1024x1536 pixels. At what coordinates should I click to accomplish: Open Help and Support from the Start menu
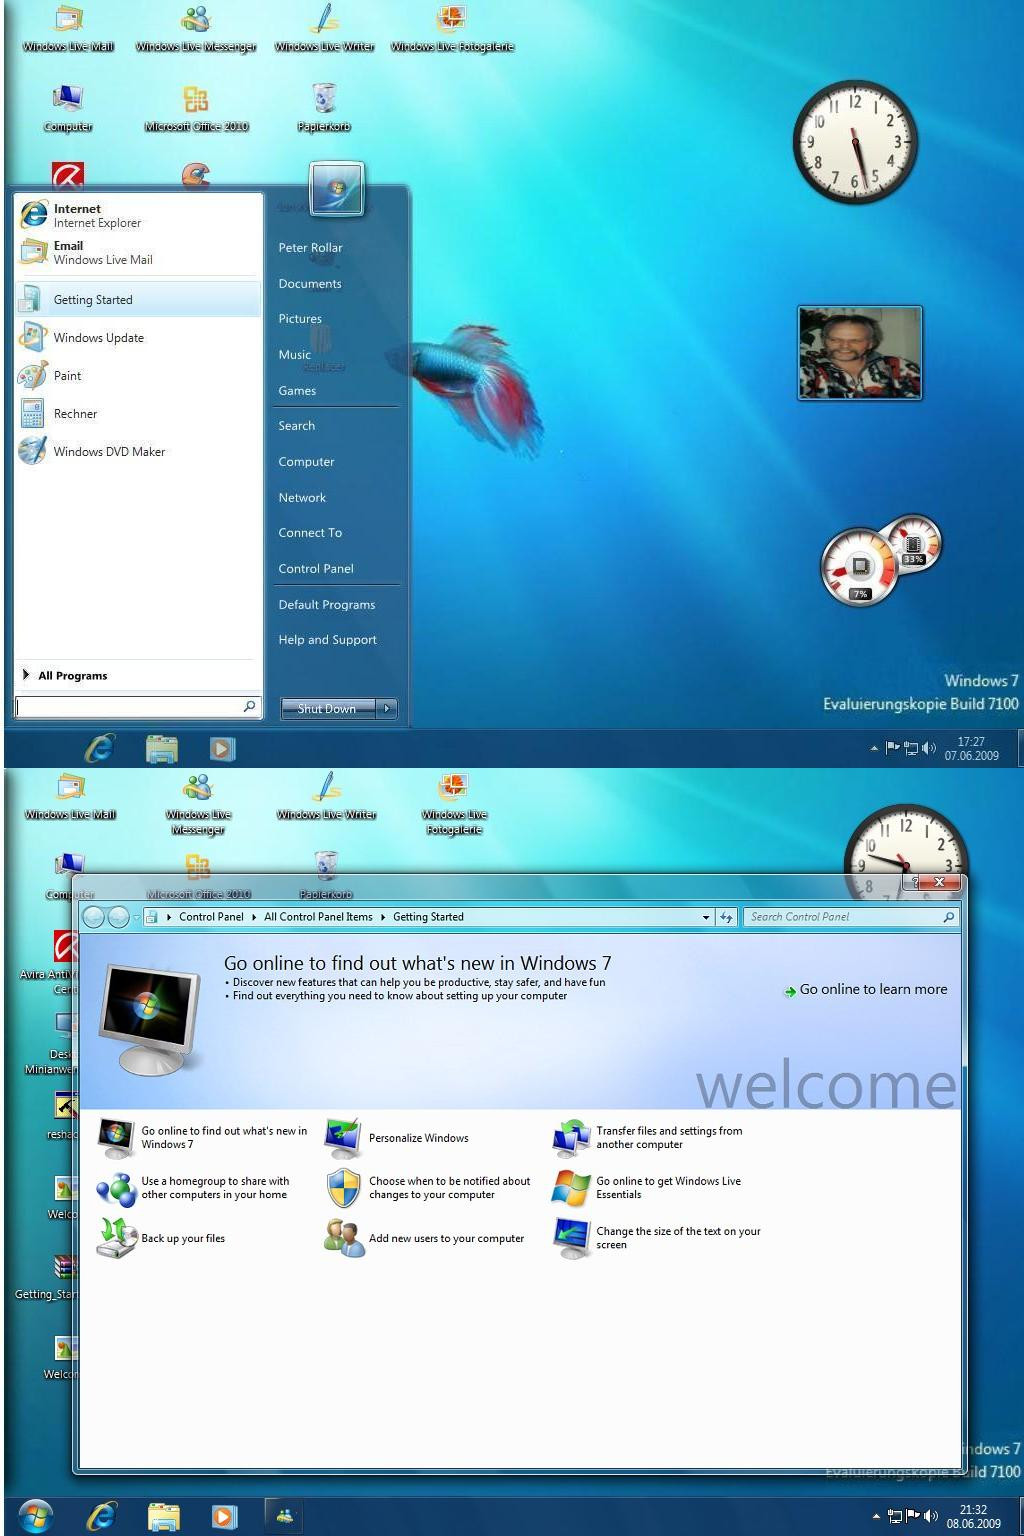point(327,640)
